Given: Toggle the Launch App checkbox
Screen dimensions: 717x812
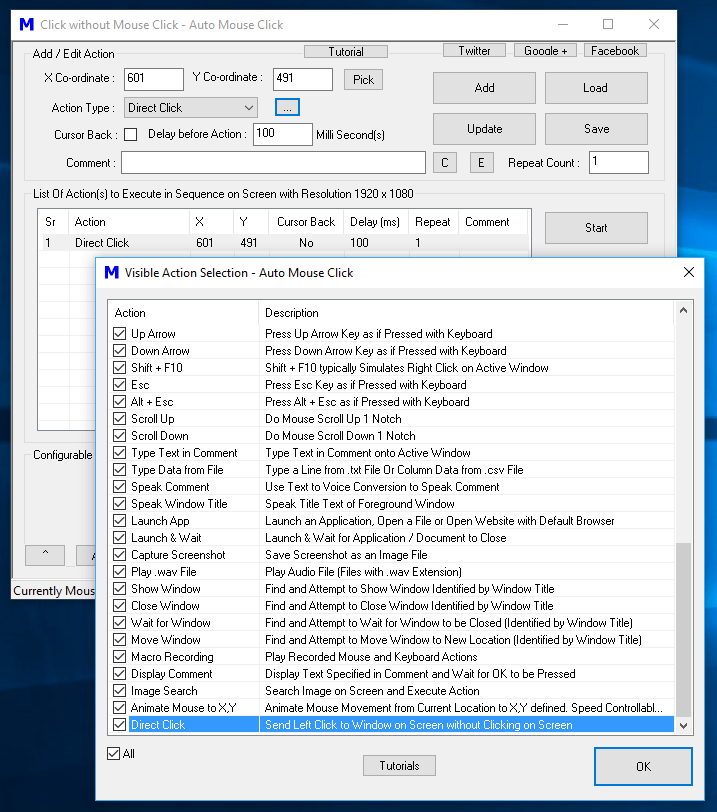Looking at the screenshot, I should [x=120, y=520].
